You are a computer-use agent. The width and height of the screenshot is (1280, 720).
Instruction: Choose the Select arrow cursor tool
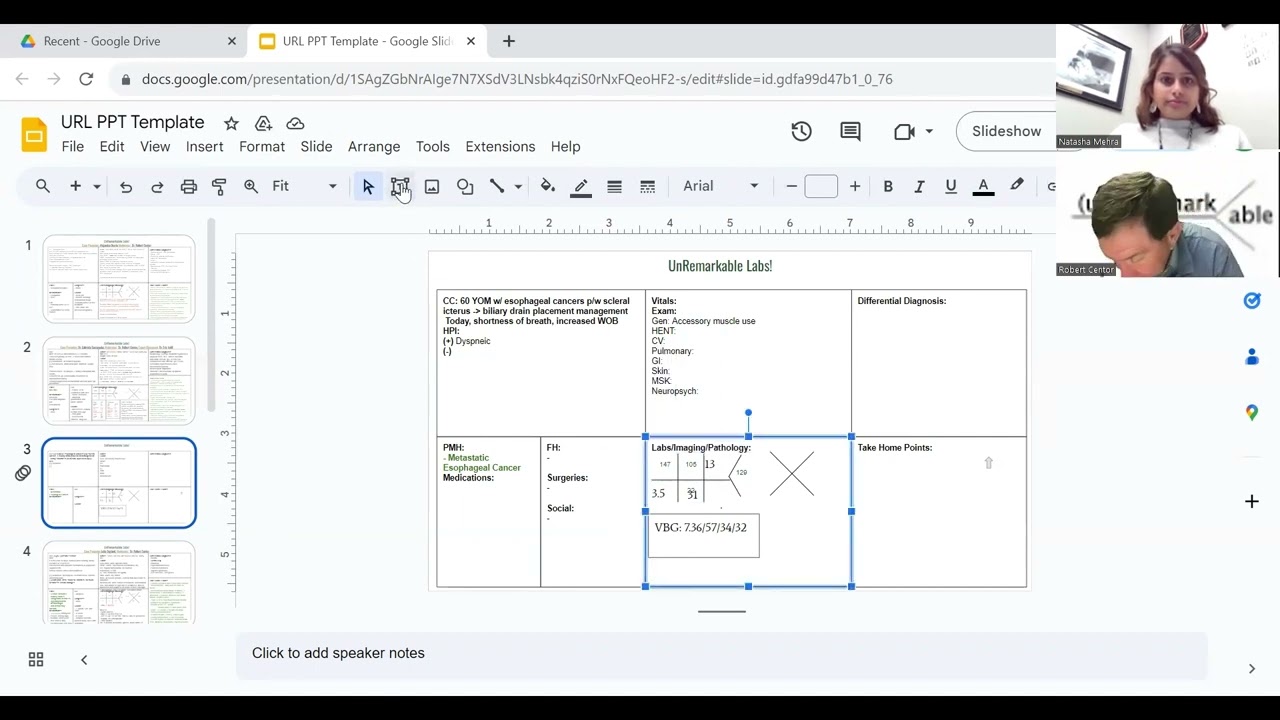click(x=368, y=186)
